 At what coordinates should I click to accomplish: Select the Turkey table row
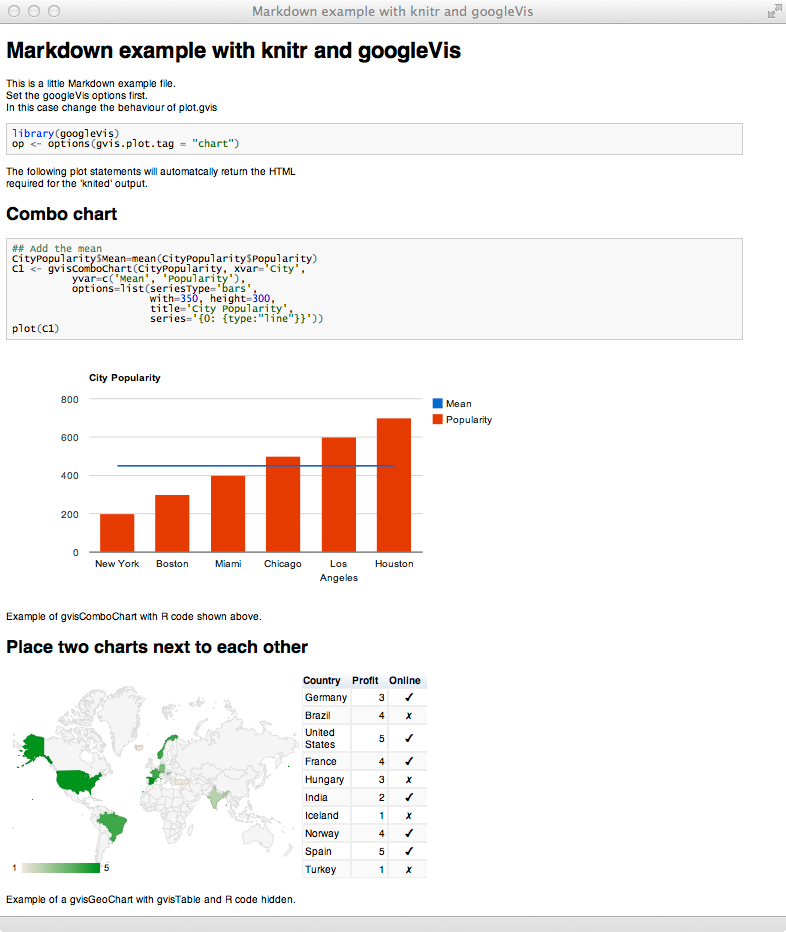[x=364, y=869]
